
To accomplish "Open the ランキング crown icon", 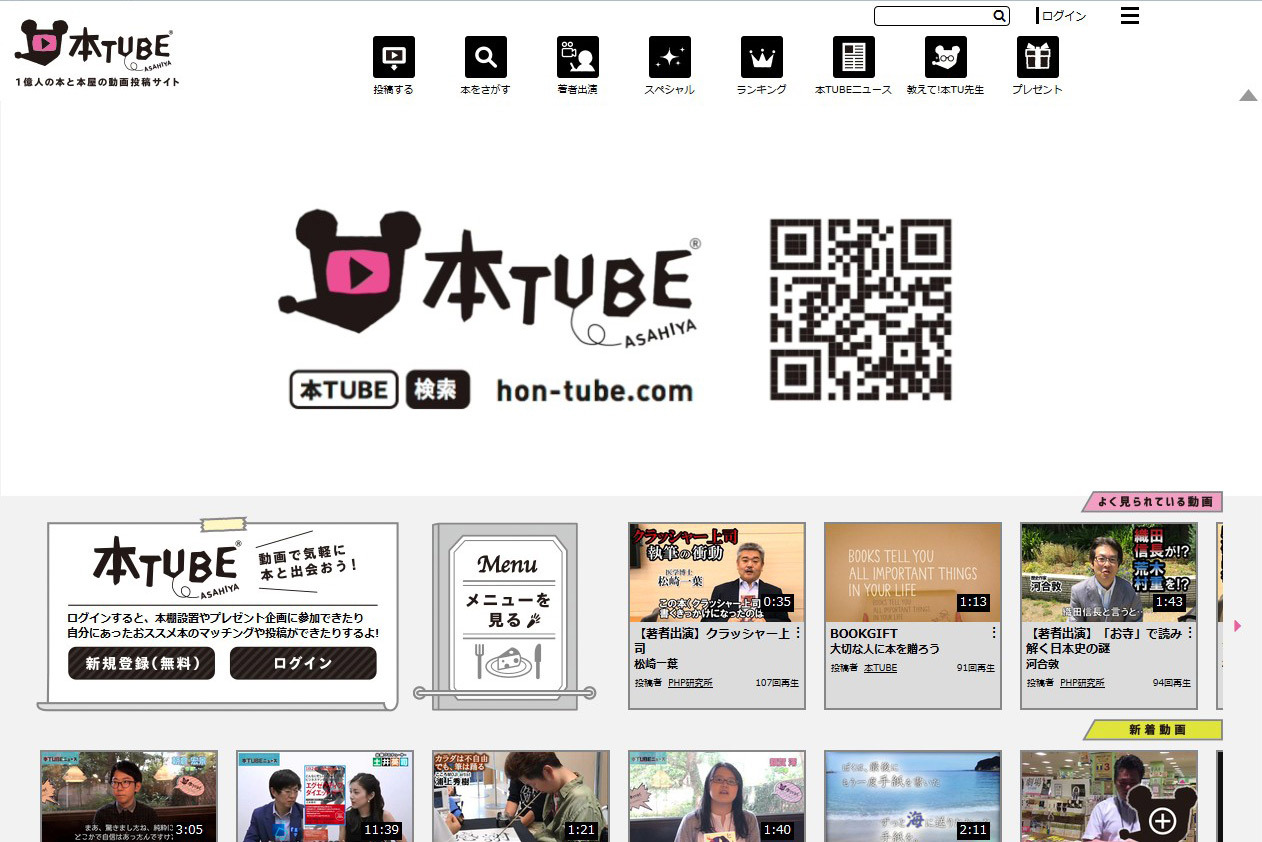I will (762, 57).
